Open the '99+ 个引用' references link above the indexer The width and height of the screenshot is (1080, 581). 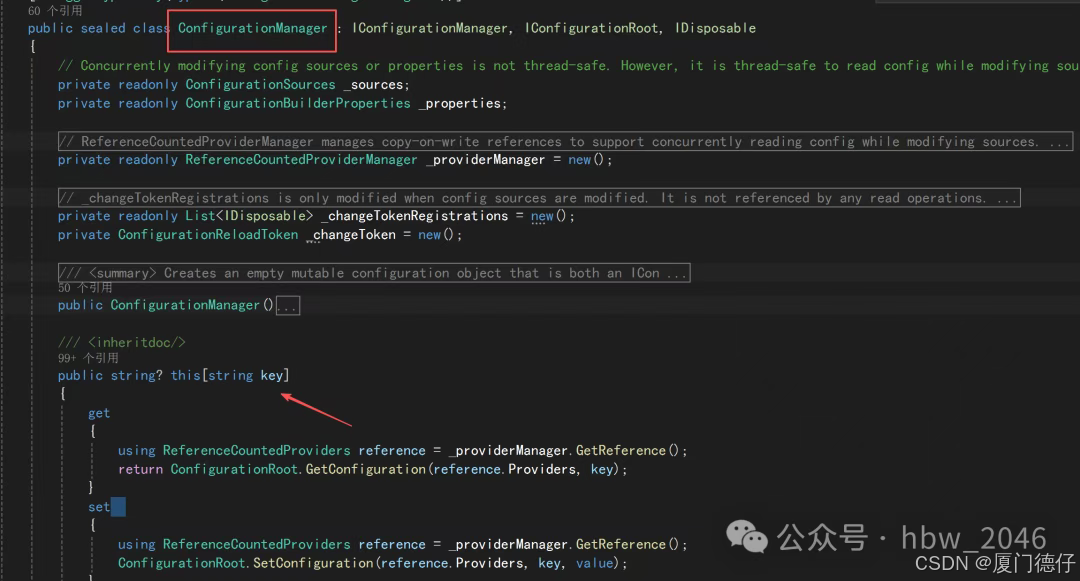88,358
